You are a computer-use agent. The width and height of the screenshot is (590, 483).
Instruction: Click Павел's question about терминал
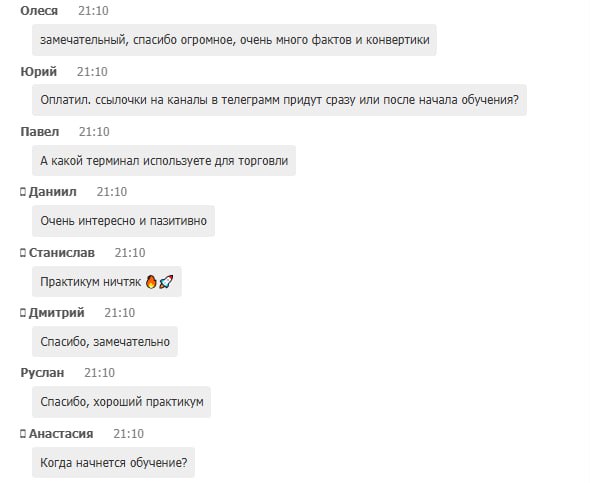pos(164,161)
